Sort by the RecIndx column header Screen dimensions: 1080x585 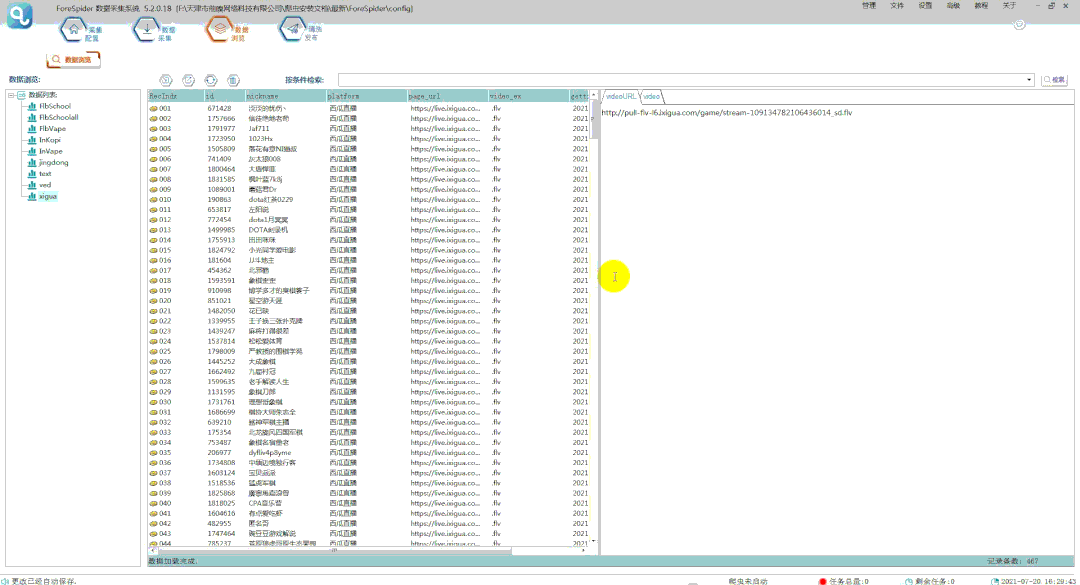[176, 96]
